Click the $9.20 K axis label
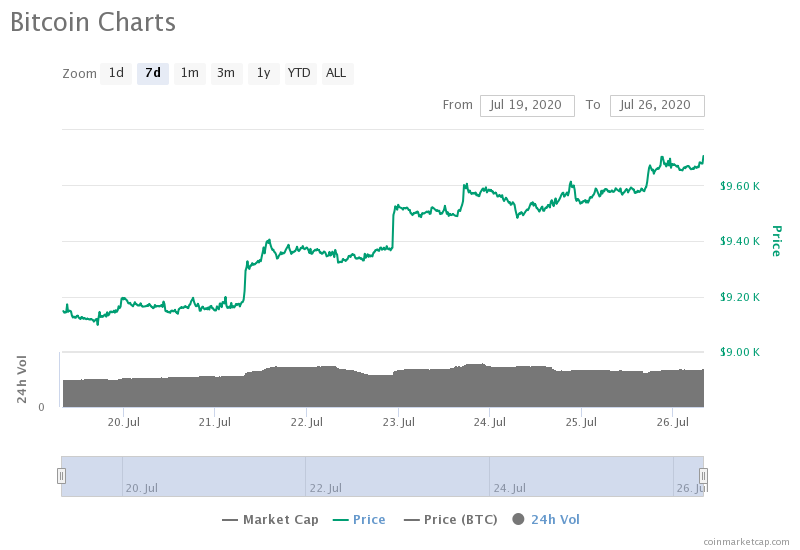The height and width of the screenshot is (550, 800). coord(740,297)
